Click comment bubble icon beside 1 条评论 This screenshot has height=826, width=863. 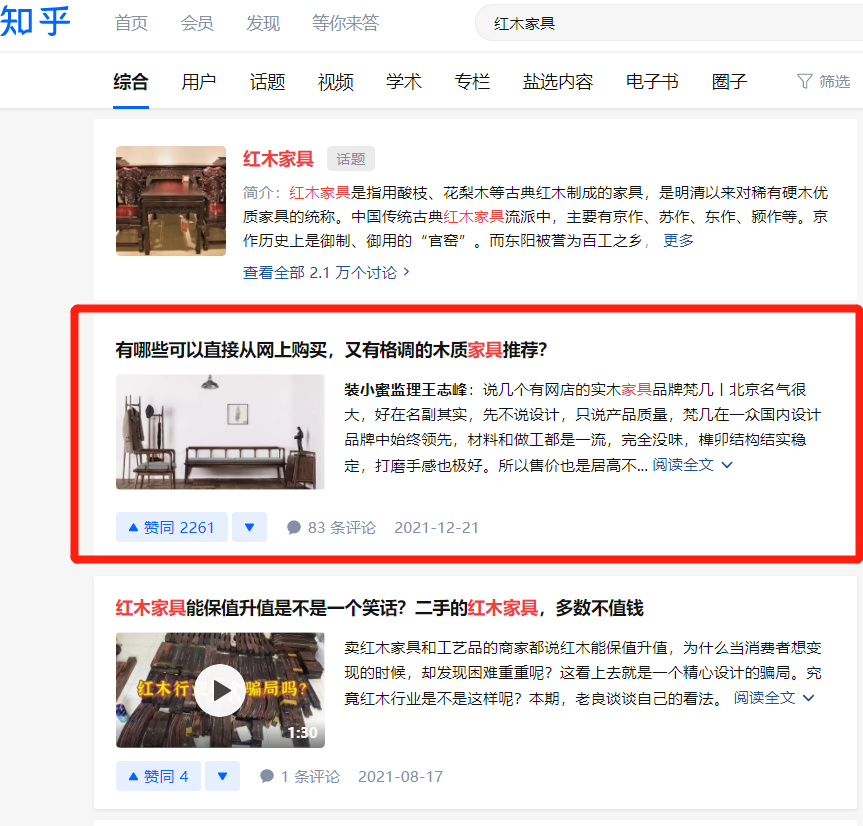tap(267, 776)
